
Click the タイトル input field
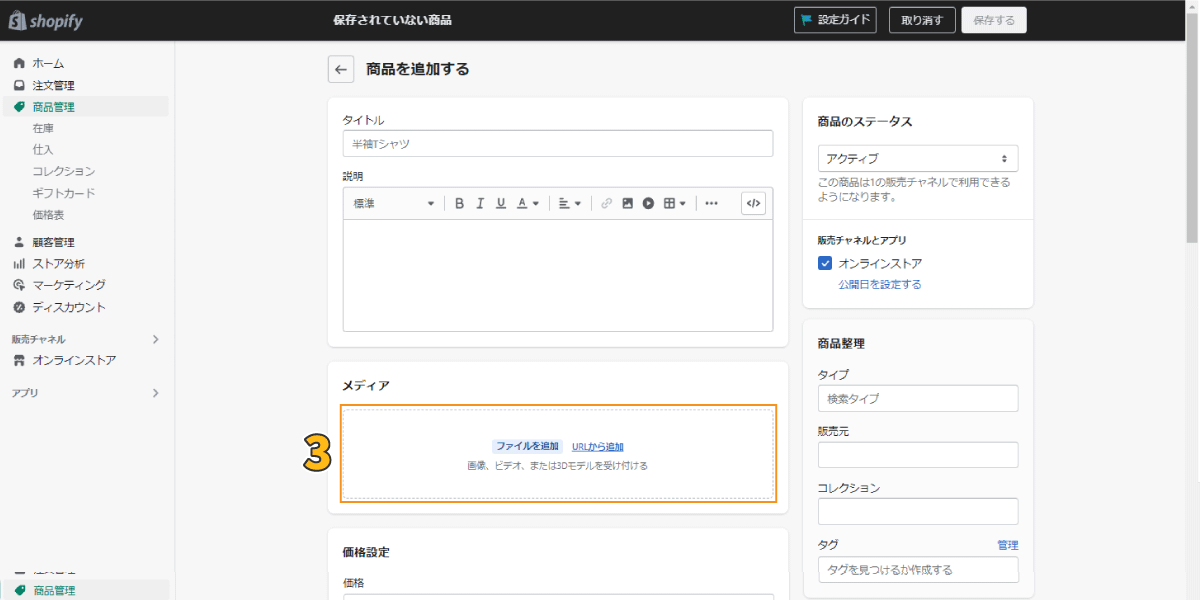pos(558,144)
